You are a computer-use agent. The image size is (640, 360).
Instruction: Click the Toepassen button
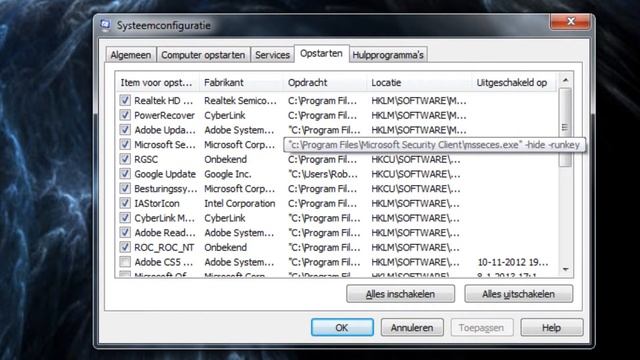[482, 327]
